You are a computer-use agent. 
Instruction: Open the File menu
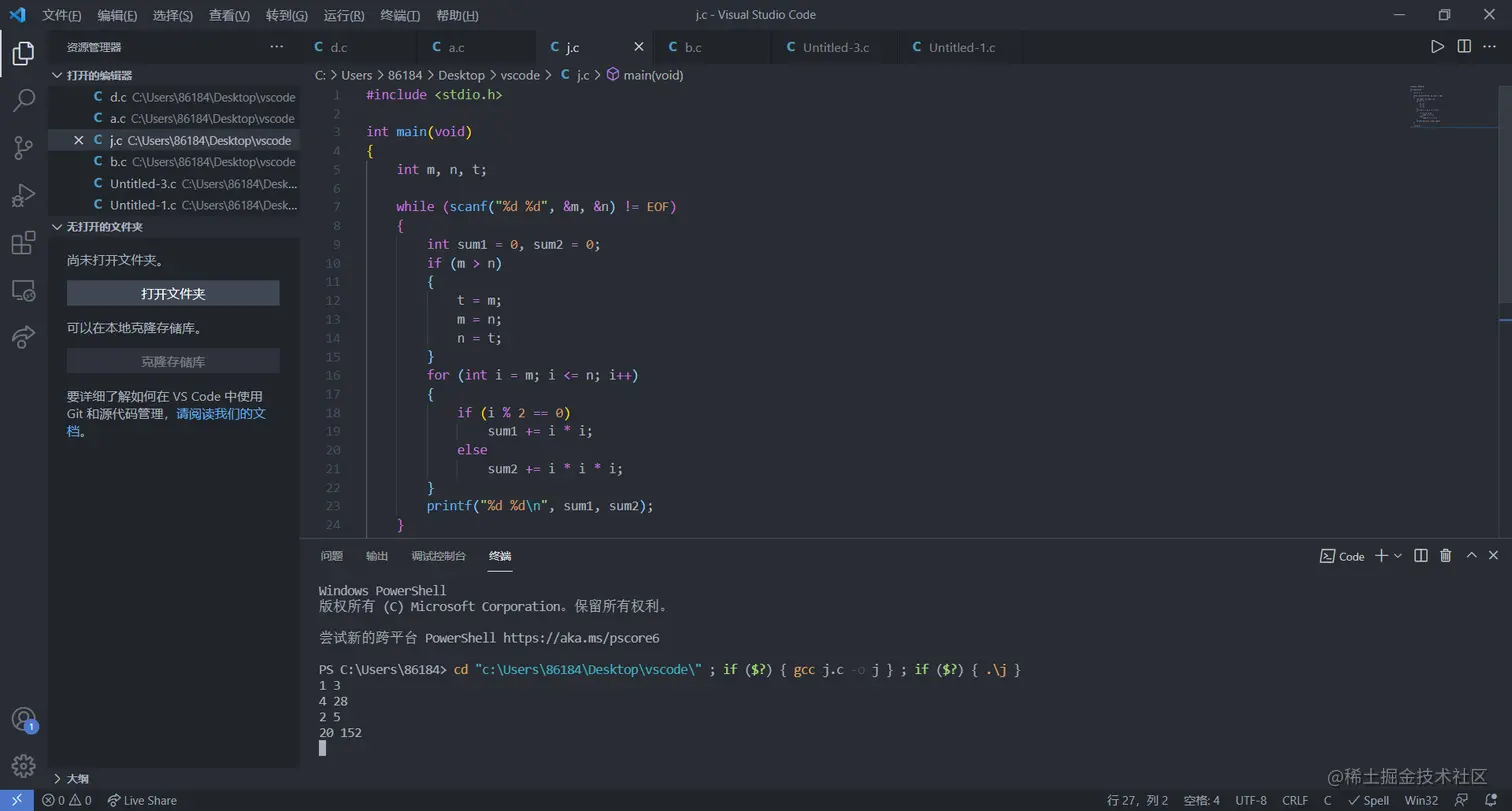click(62, 15)
